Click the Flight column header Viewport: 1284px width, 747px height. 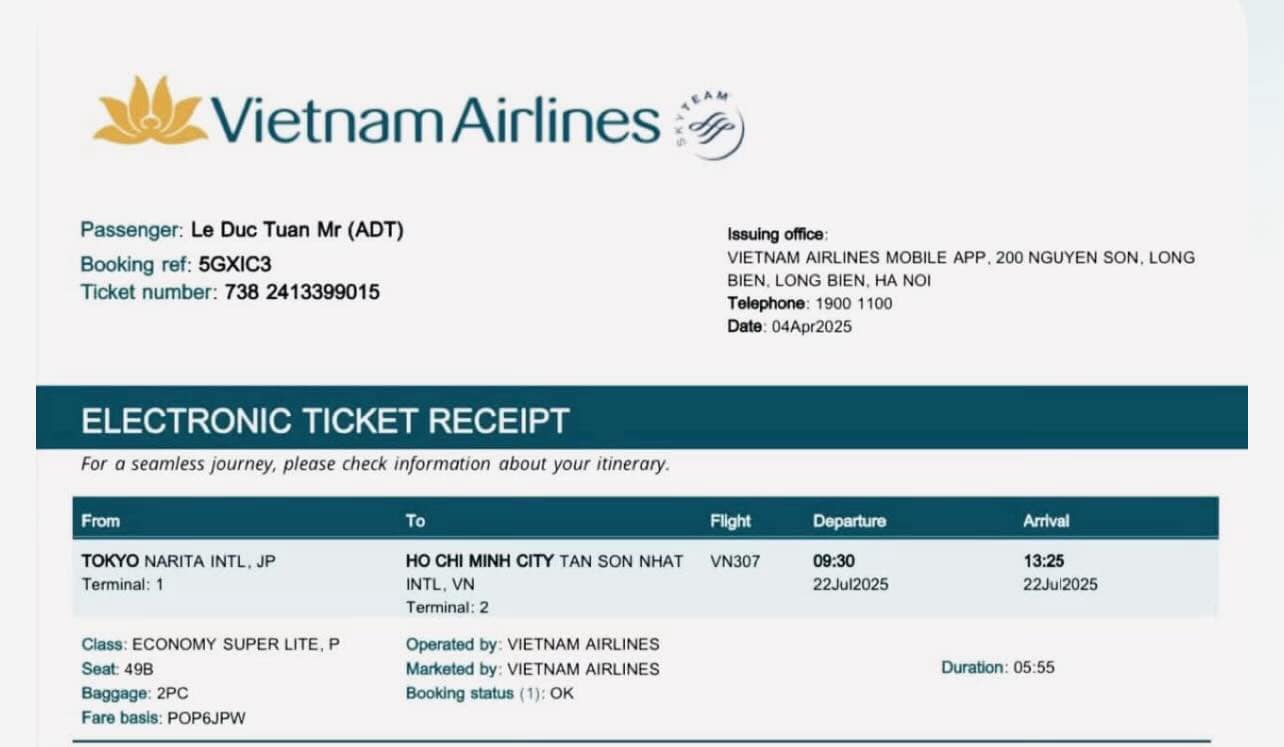pyautogui.click(x=730, y=521)
